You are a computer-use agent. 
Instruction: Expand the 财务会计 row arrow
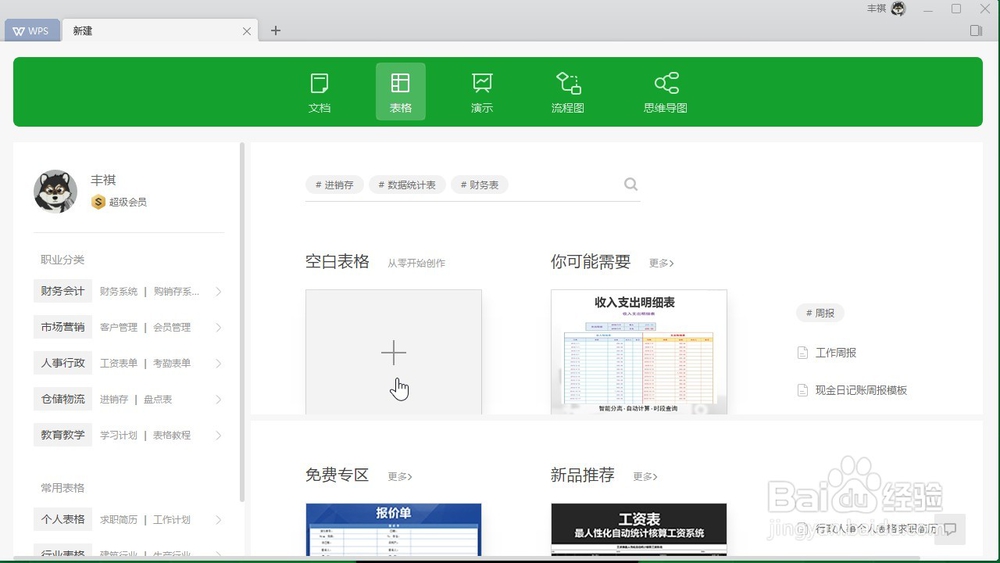pyautogui.click(x=218, y=291)
